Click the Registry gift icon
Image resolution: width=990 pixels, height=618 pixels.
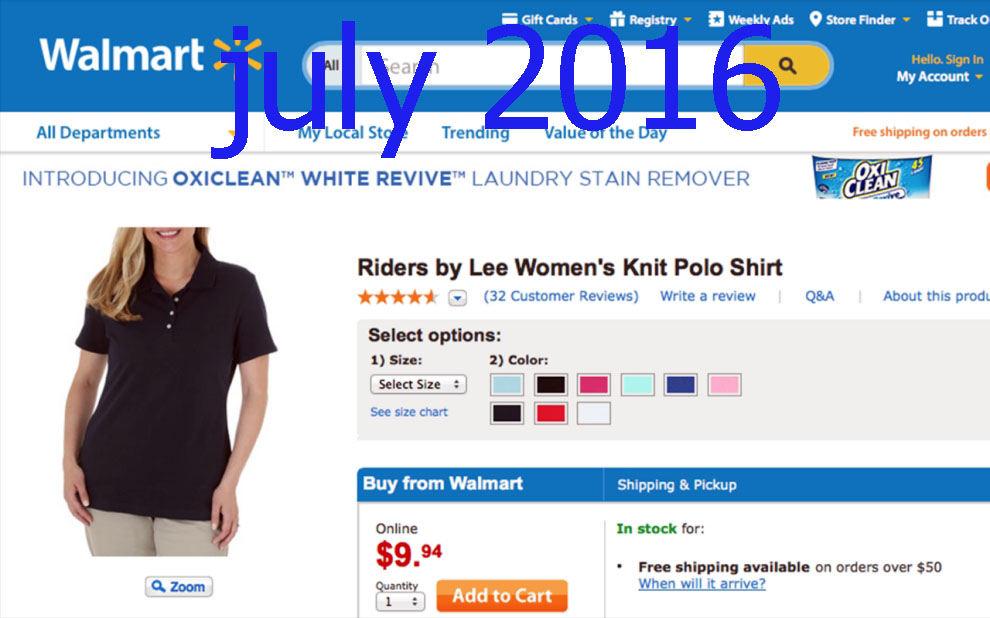[617, 19]
